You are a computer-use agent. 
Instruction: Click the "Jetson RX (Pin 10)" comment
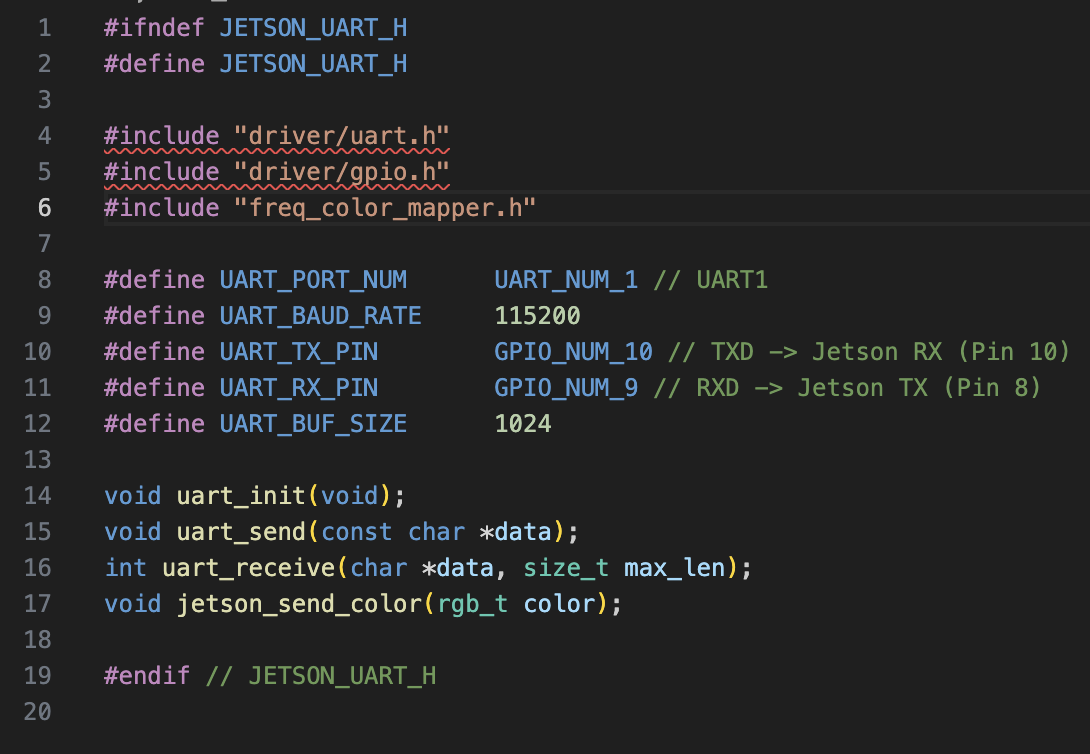coord(940,352)
